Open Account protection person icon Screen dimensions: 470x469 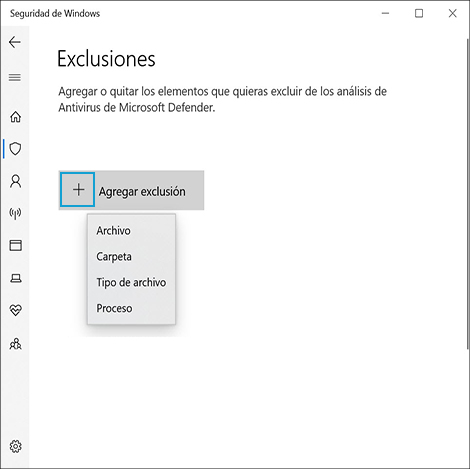(15, 181)
